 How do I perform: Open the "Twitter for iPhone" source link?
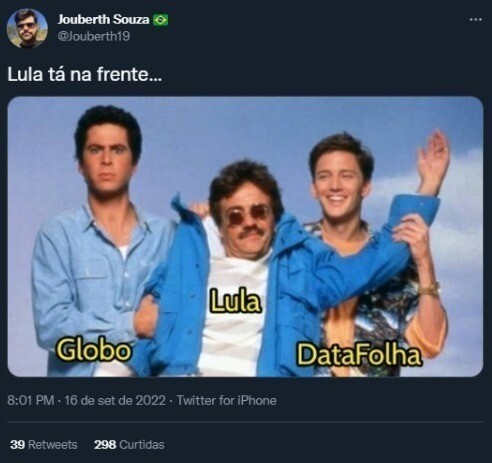coord(226,400)
